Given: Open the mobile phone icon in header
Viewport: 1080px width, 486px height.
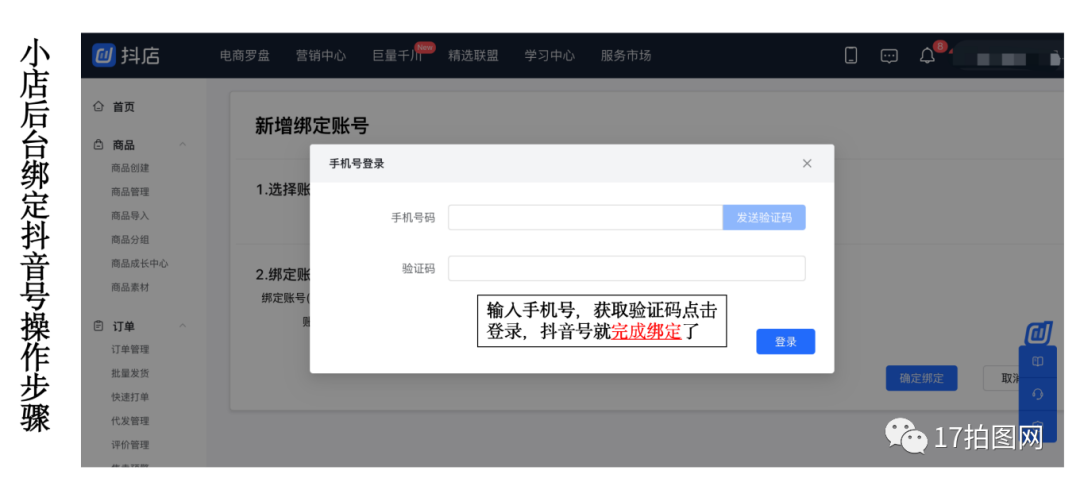Looking at the screenshot, I should coord(851,56).
